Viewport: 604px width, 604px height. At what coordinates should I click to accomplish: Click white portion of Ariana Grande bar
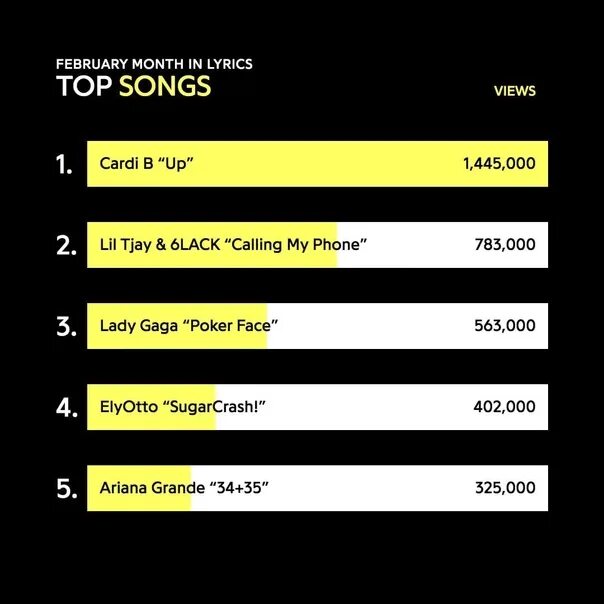point(380,488)
